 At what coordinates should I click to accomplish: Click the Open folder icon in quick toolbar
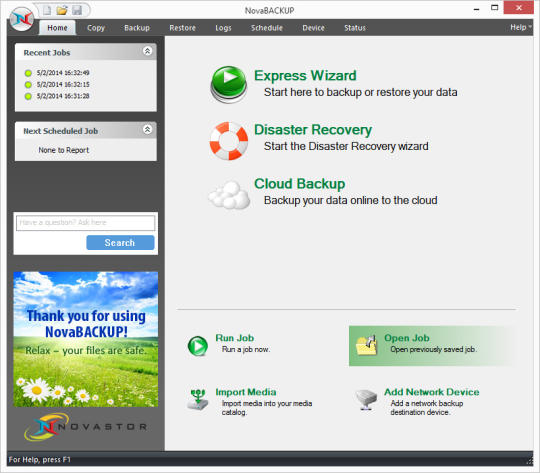(x=62, y=10)
